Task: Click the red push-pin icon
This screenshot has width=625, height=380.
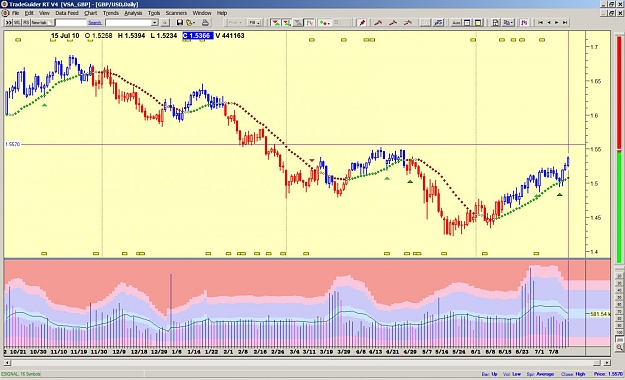Action: point(362,23)
